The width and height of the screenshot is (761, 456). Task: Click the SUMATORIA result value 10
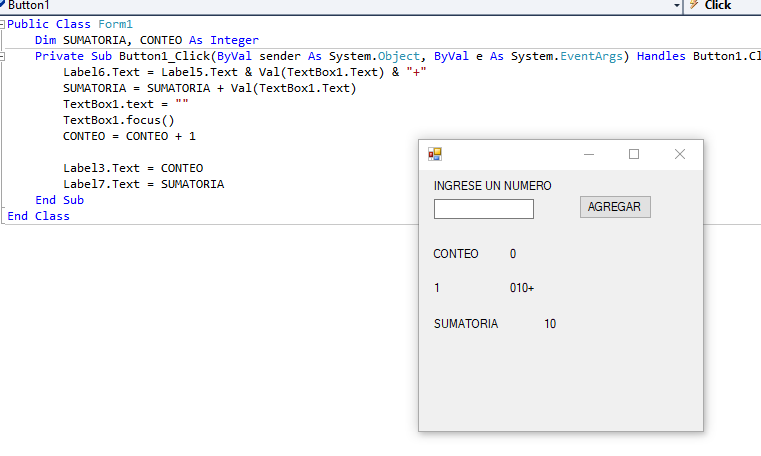550,324
